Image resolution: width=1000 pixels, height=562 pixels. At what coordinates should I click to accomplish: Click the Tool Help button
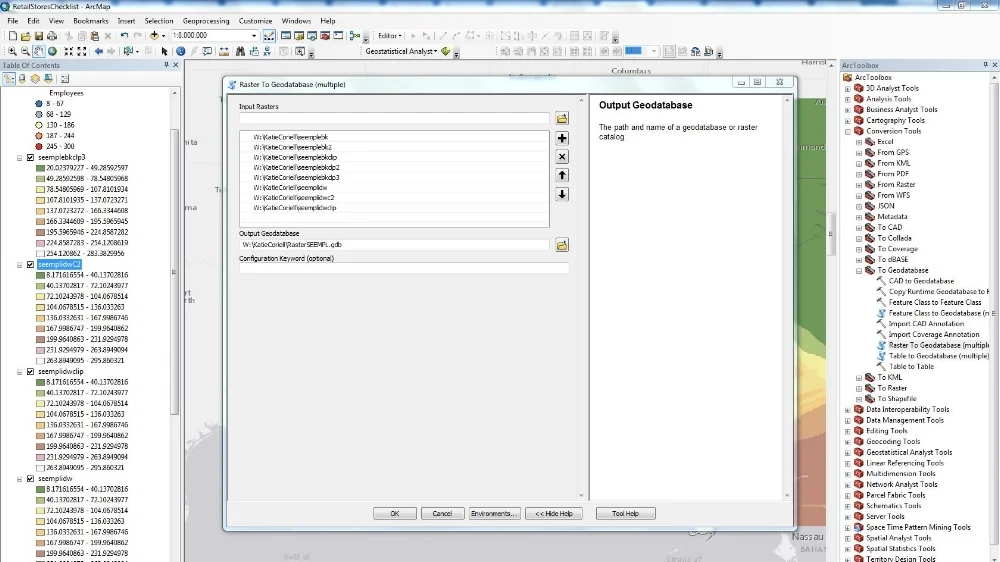tap(626, 514)
